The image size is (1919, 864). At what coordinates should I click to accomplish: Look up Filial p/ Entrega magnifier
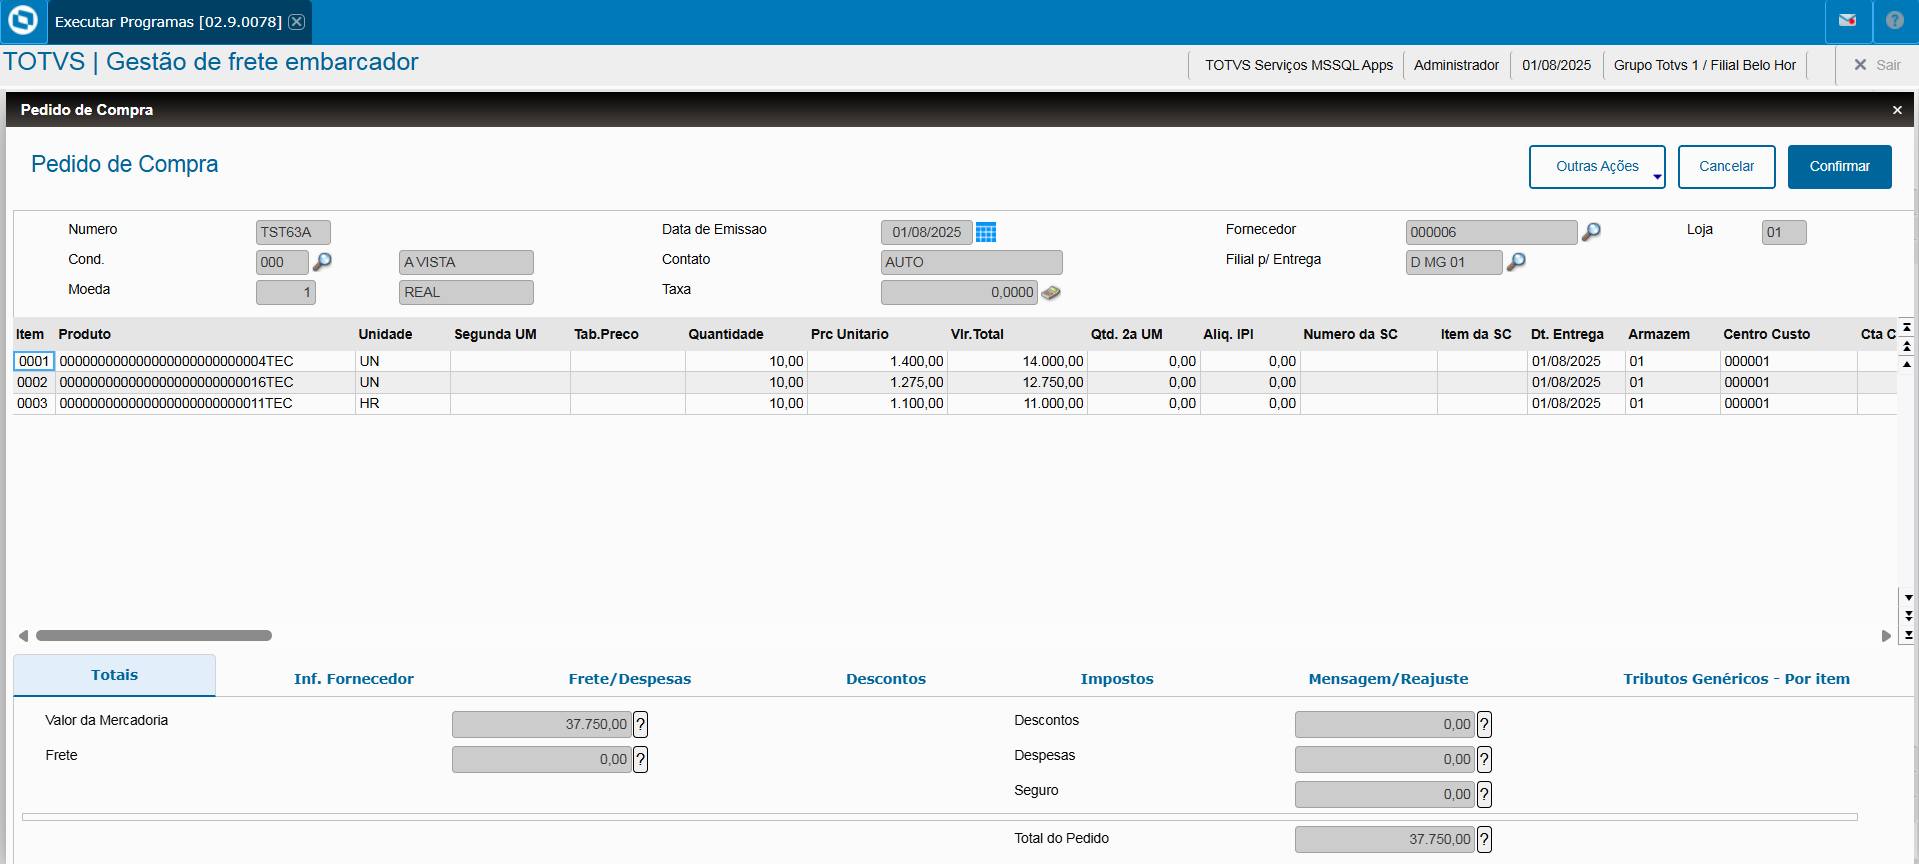point(1516,262)
